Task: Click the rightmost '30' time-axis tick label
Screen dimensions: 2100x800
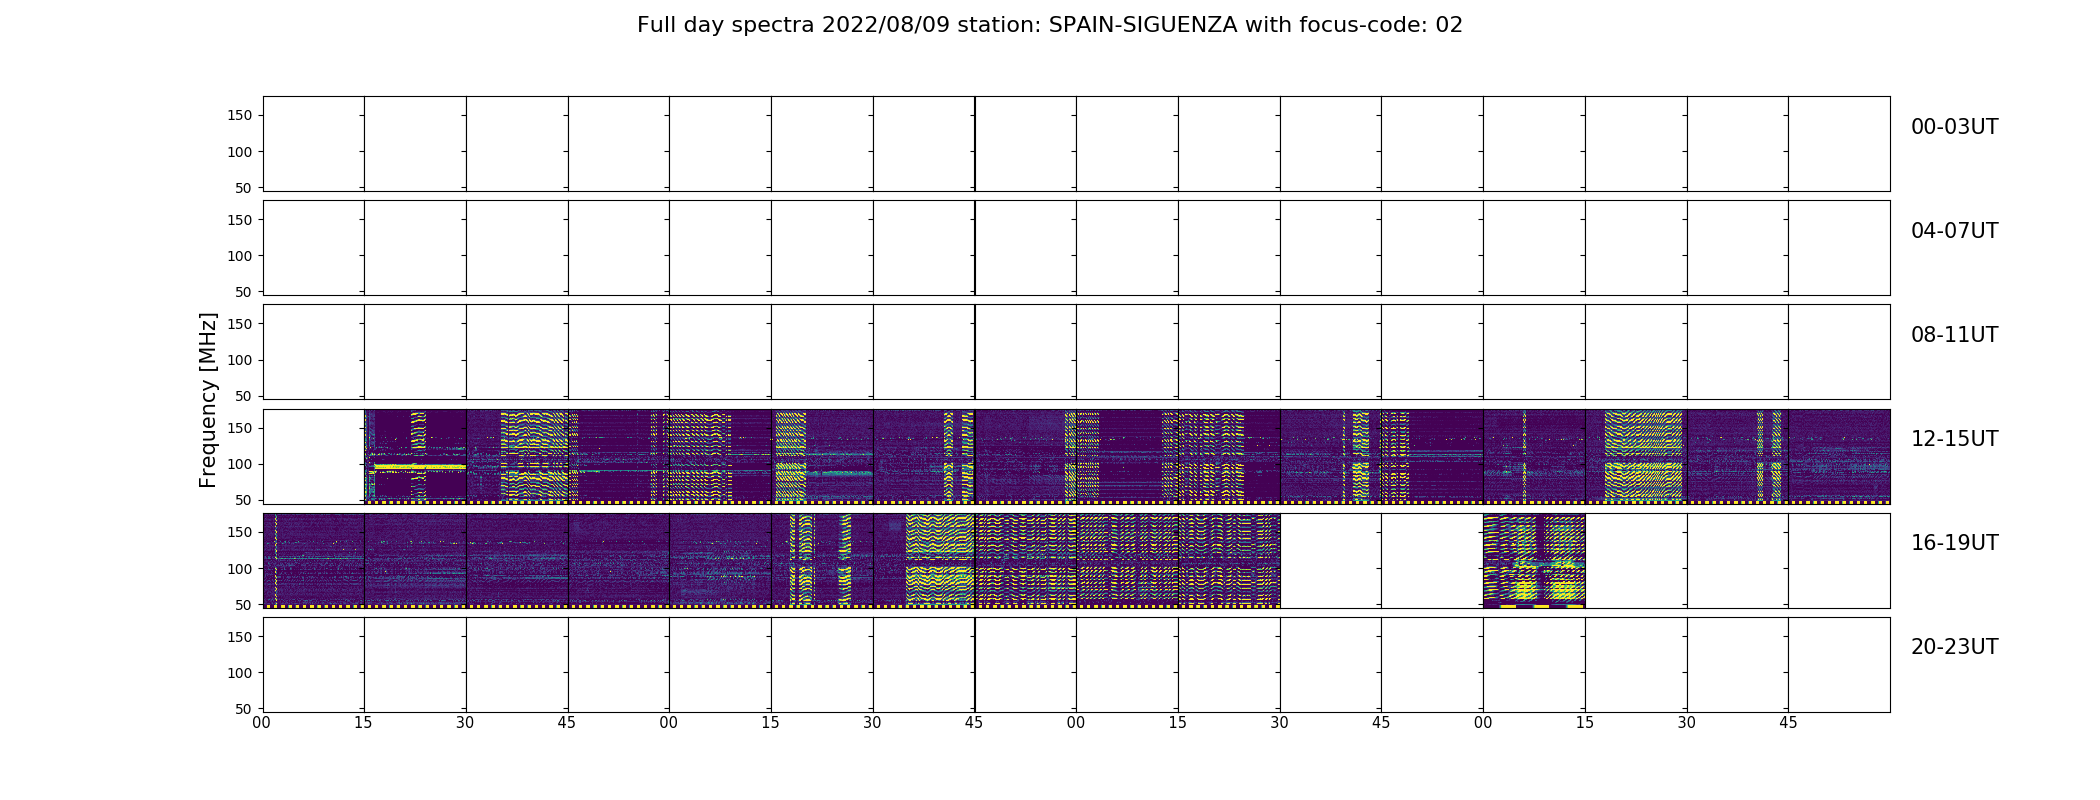Action: coord(1687,723)
